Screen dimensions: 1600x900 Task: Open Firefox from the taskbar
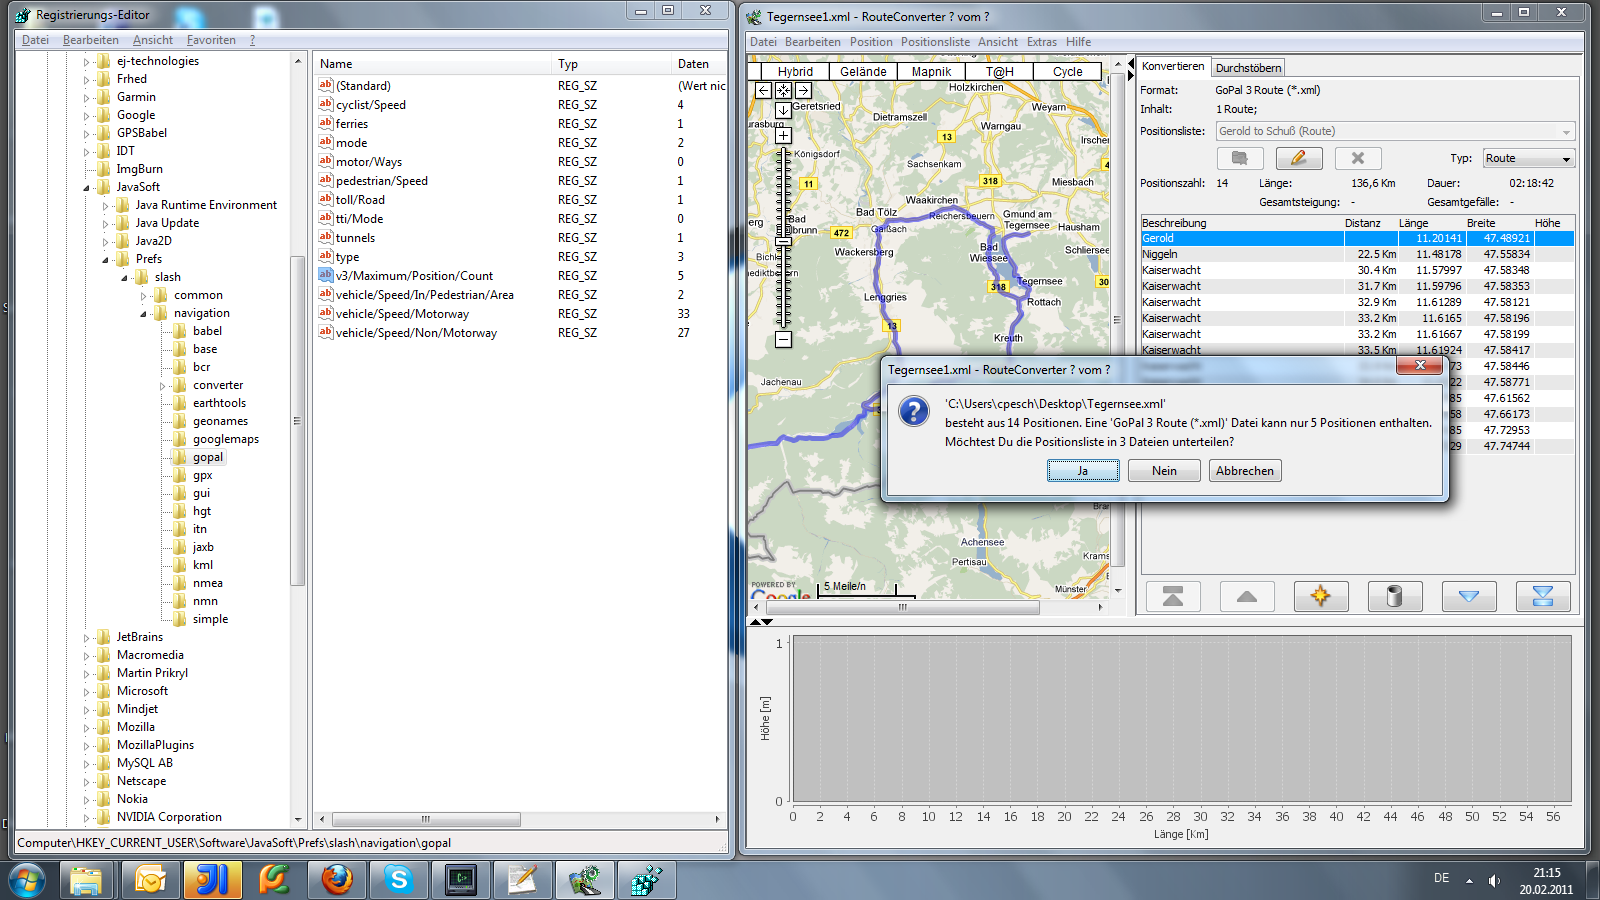[x=337, y=880]
